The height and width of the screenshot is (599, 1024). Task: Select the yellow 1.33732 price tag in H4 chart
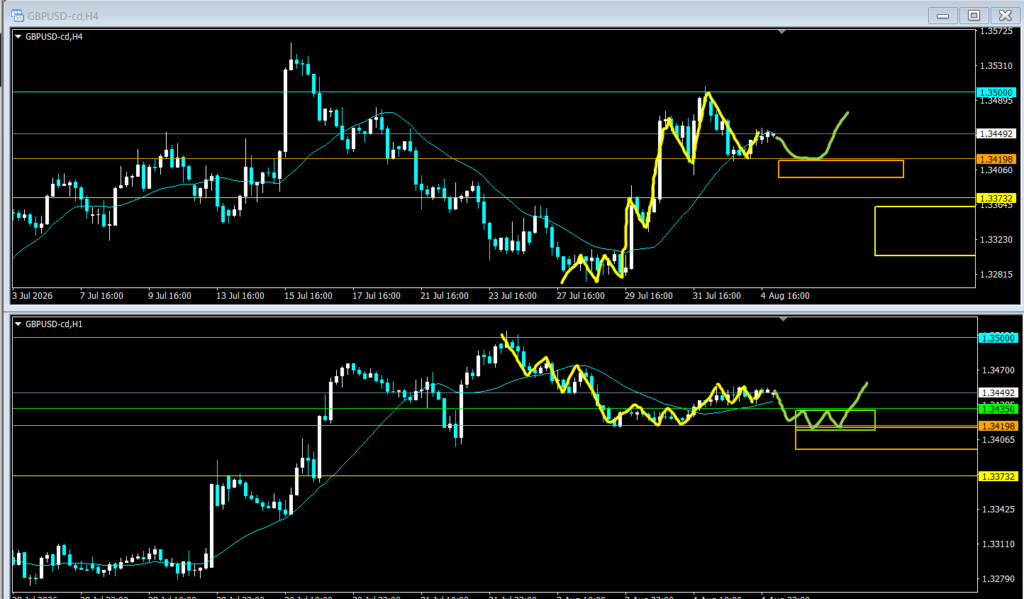(x=996, y=198)
